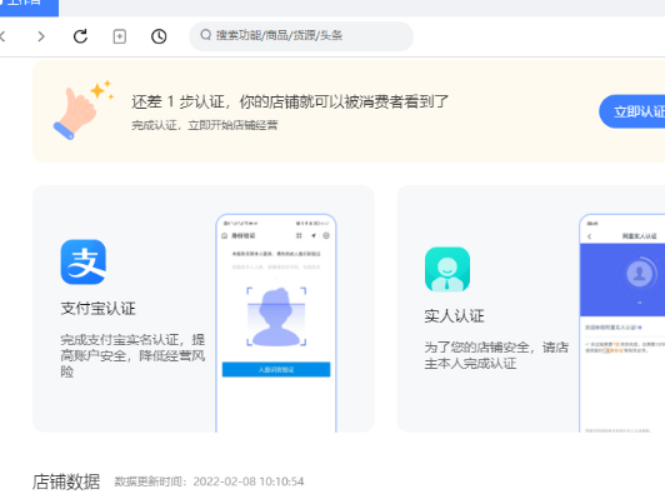Click the 店铺数据 section heading

(66, 482)
